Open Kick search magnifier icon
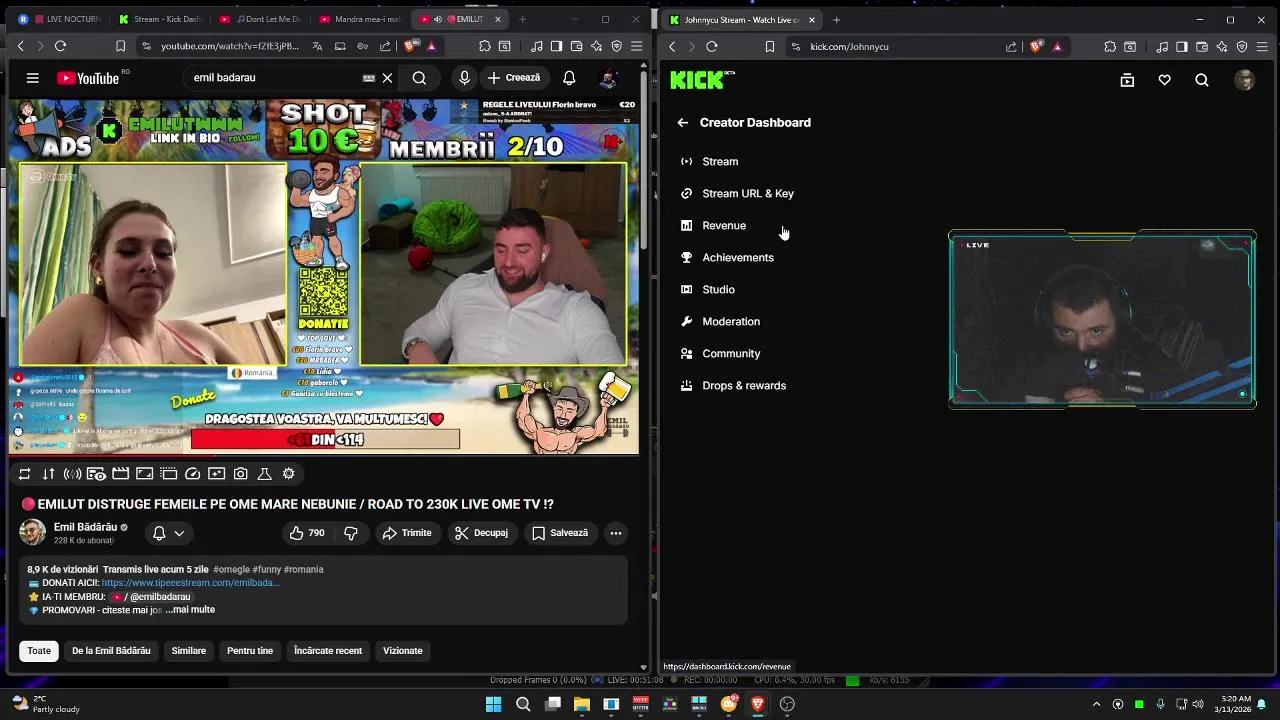Viewport: 1280px width, 720px height. tap(1202, 80)
